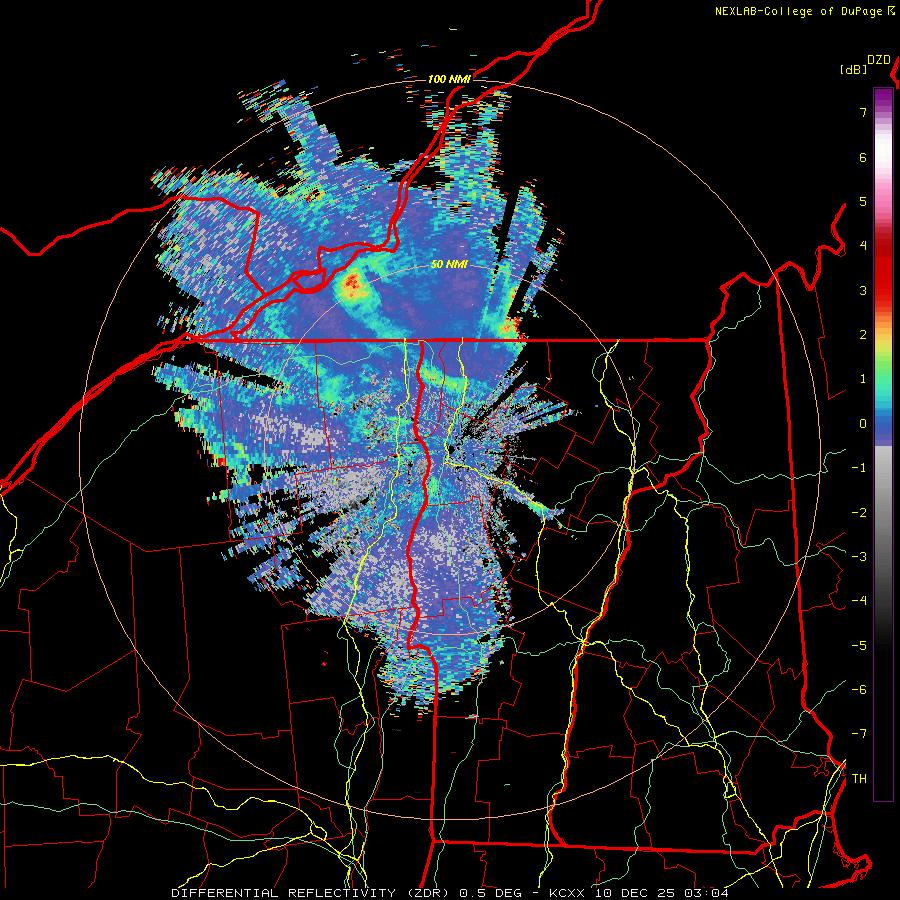Click the red high-ZDR core near the 50 NMI ring
This screenshot has height=900, width=900.
[x=351, y=282]
